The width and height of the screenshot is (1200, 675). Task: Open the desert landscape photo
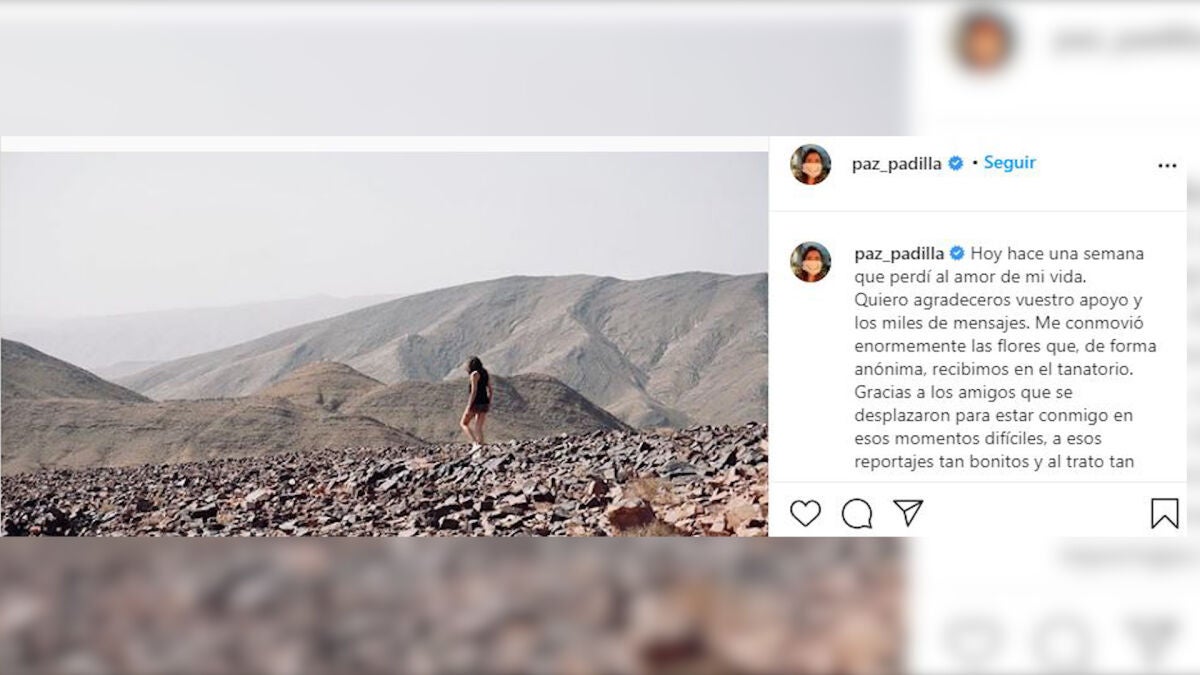point(384,344)
